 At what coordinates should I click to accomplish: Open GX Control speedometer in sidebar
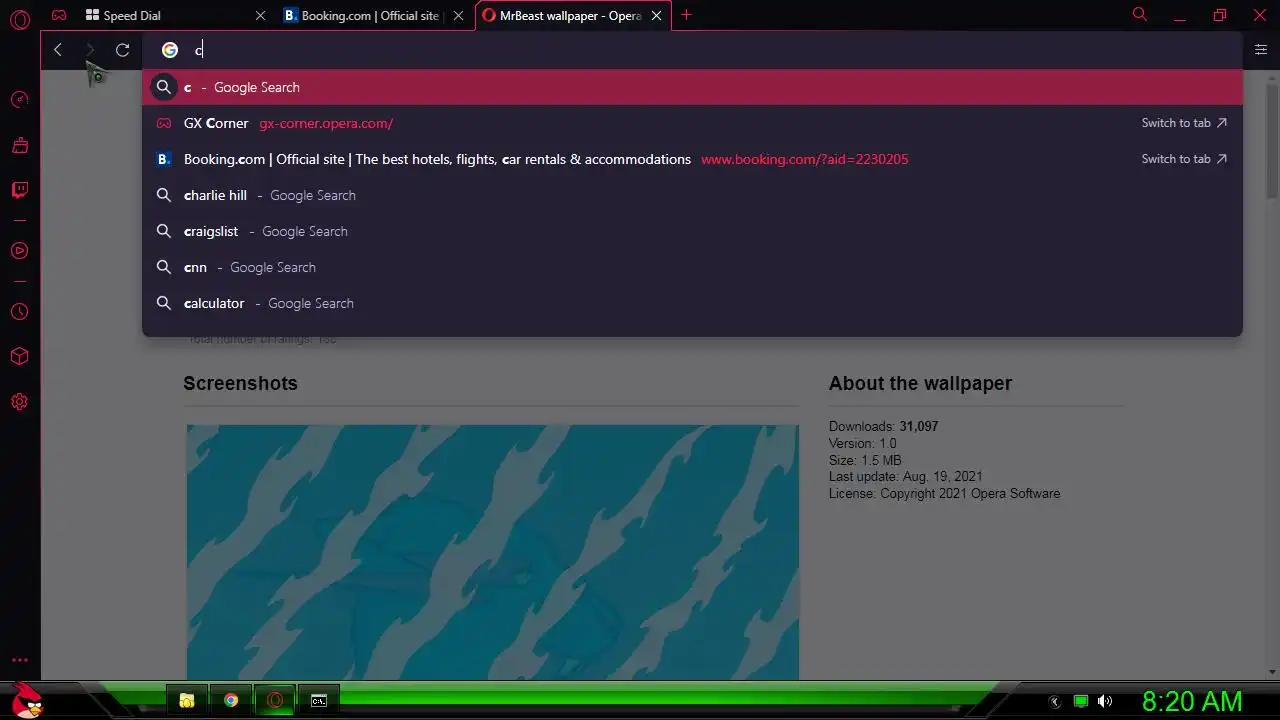coord(19,100)
